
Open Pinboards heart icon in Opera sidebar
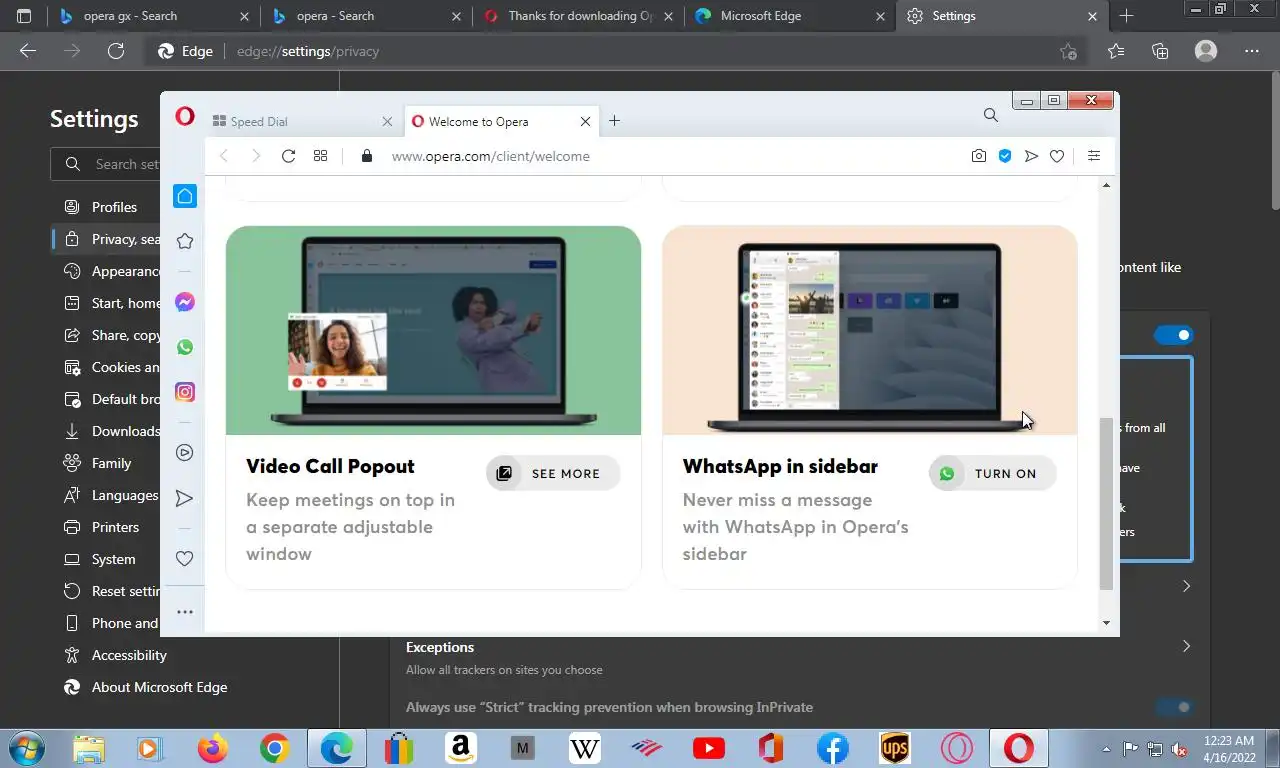tap(185, 559)
